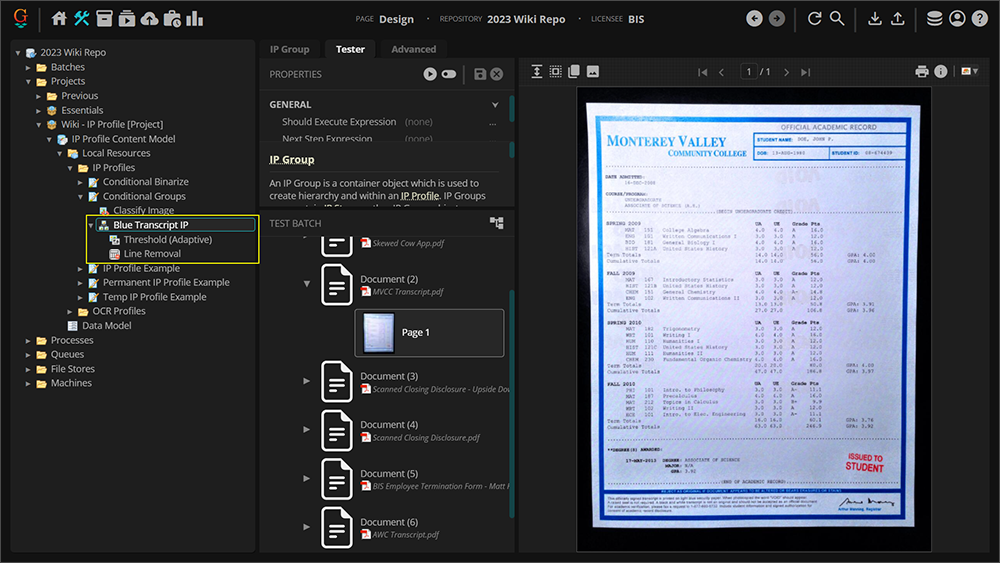The width and height of the screenshot is (1000, 563).
Task: Switch to the IP Group tab
Action: [x=289, y=49]
